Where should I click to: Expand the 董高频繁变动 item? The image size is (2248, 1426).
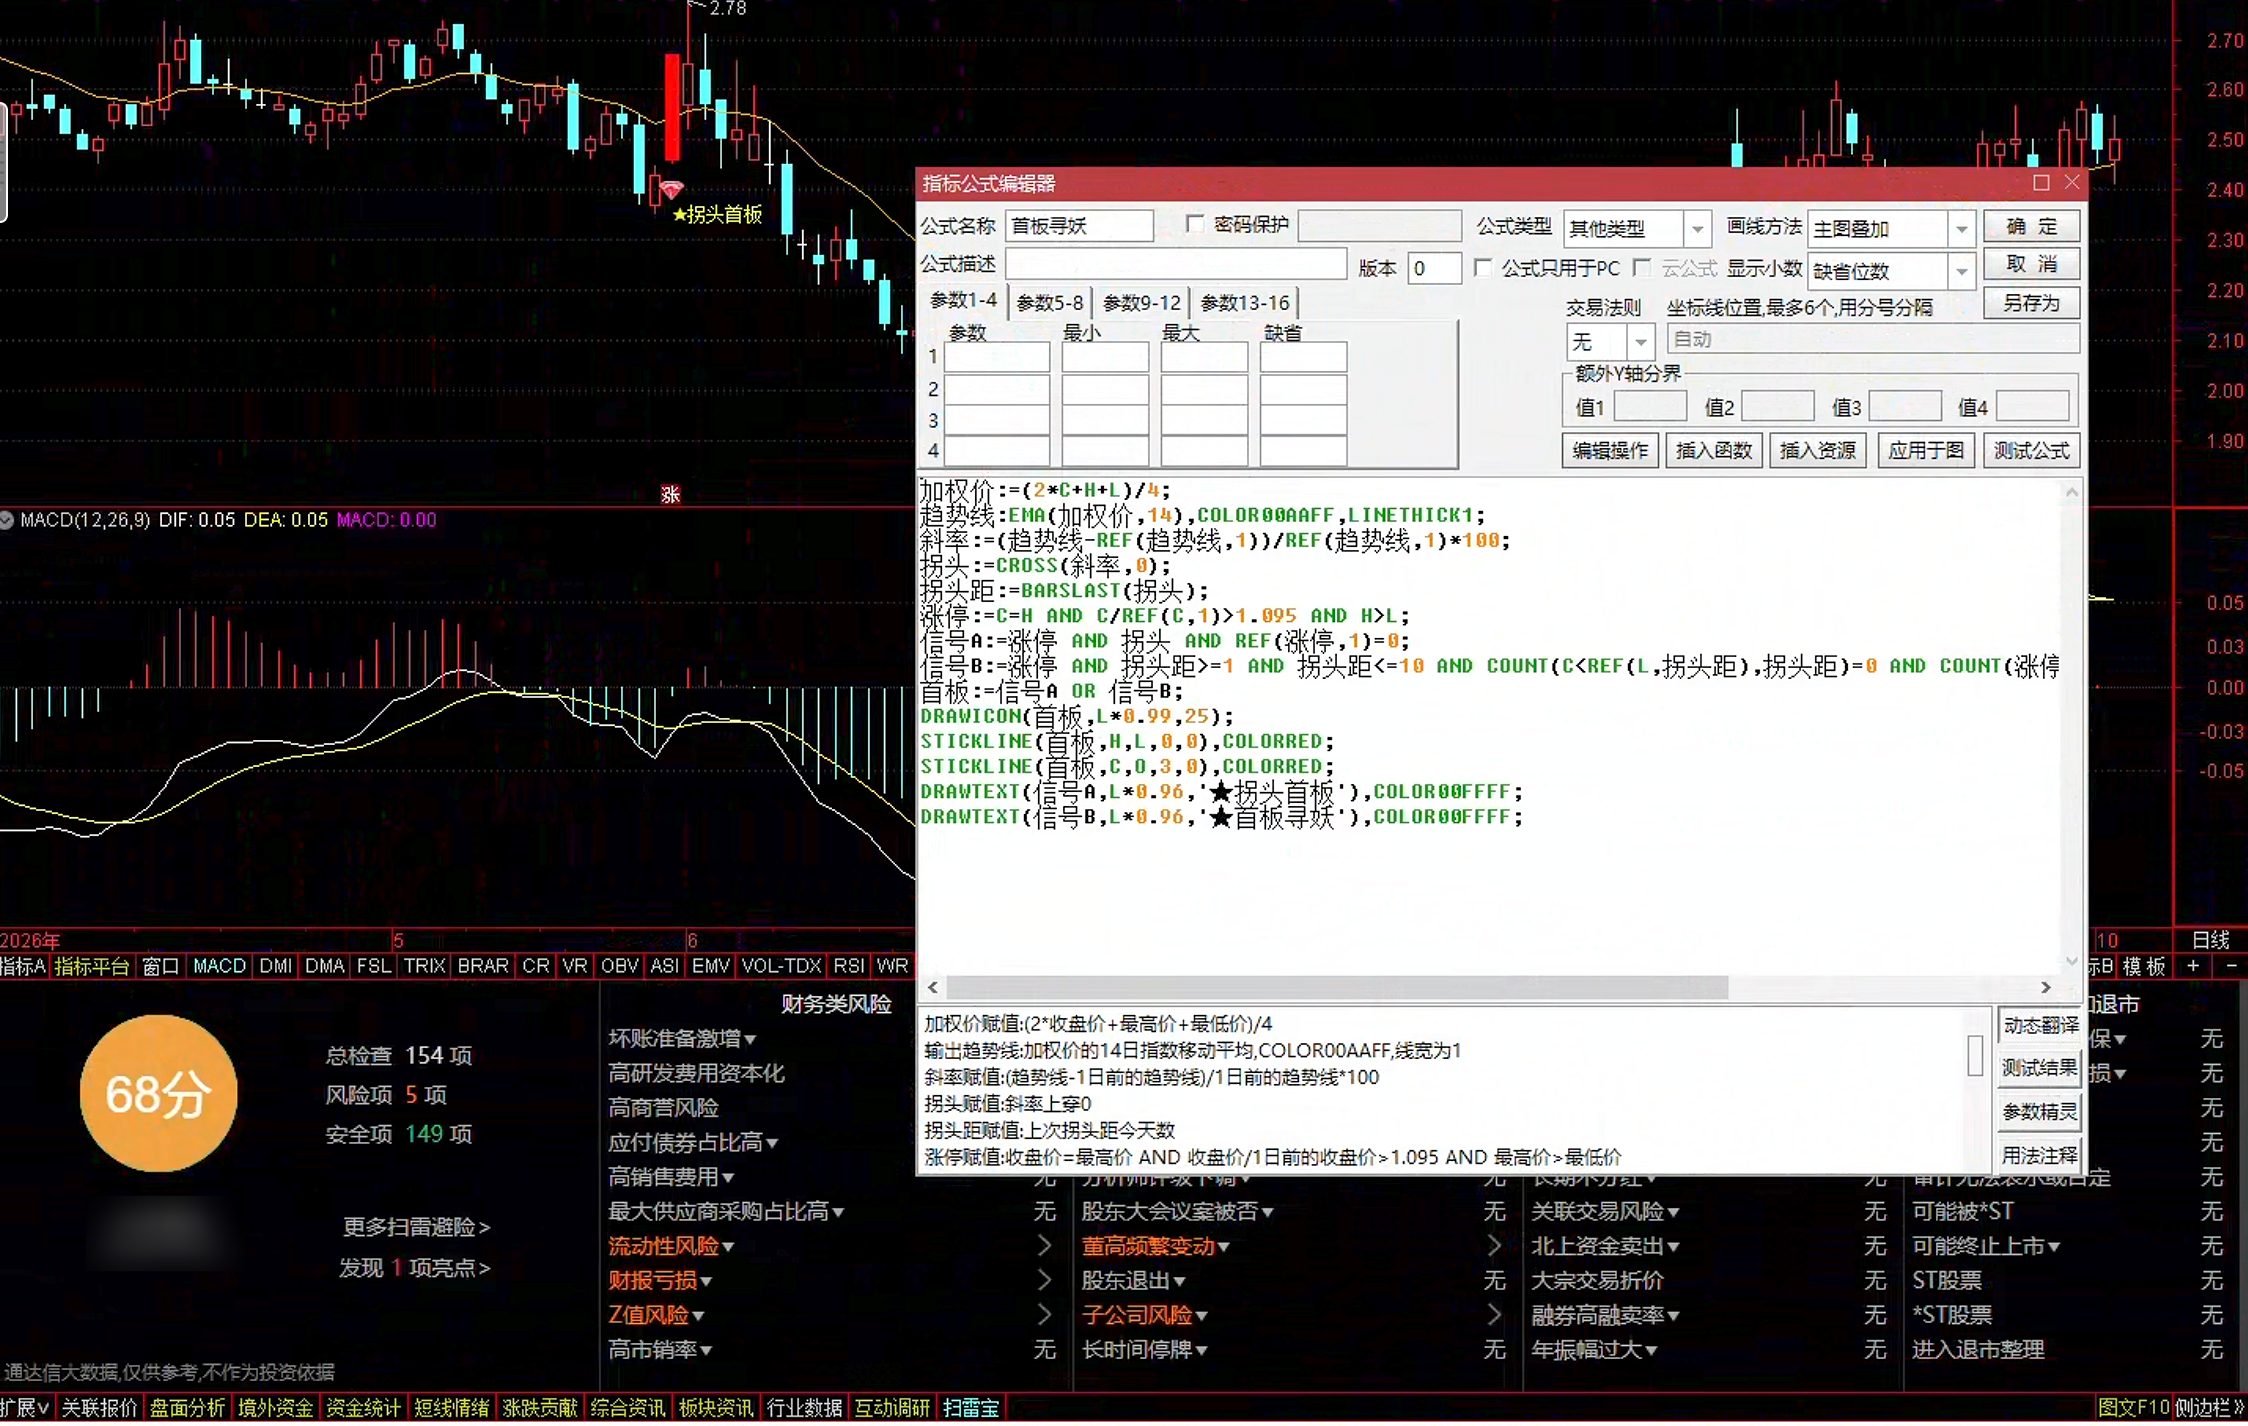[1155, 1246]
